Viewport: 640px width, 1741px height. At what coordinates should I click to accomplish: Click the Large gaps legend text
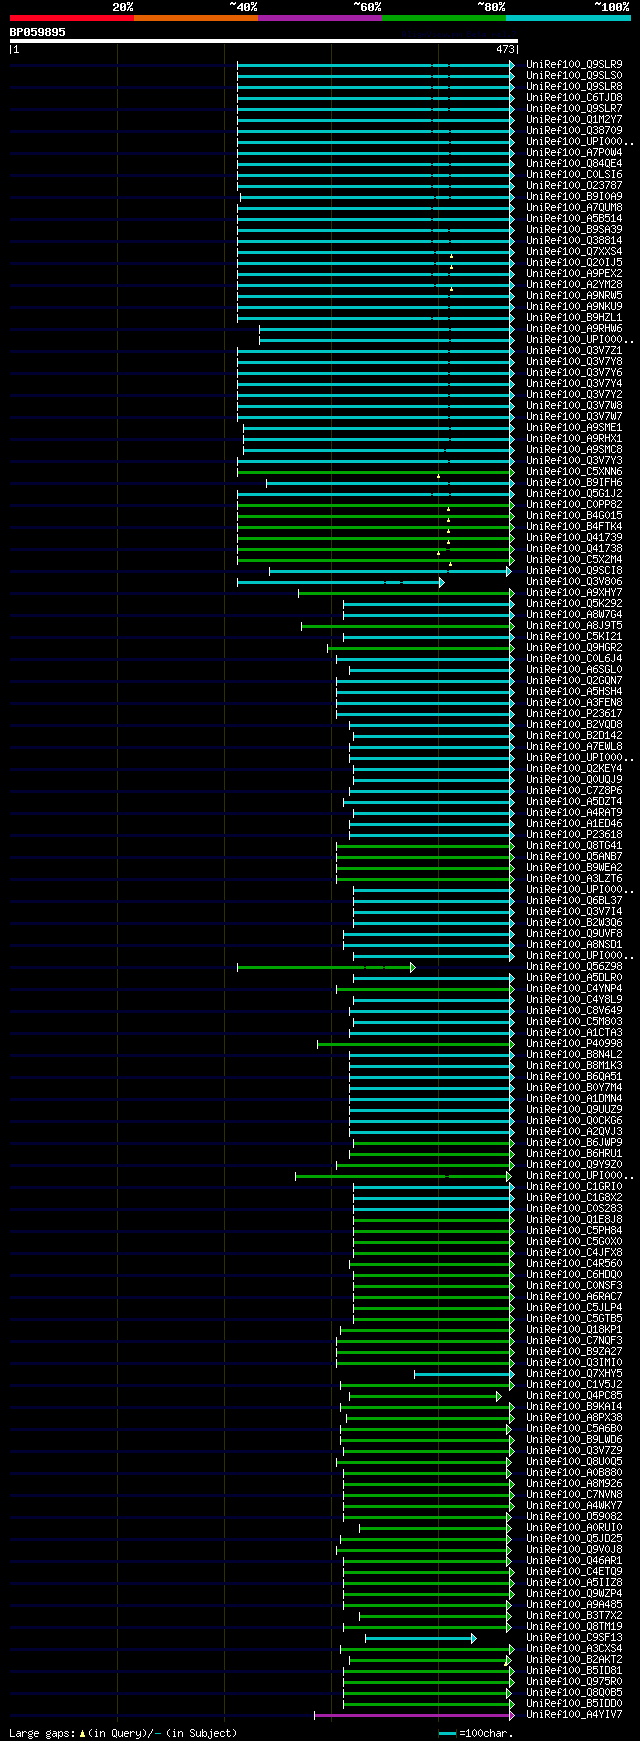click(123, 1733)
